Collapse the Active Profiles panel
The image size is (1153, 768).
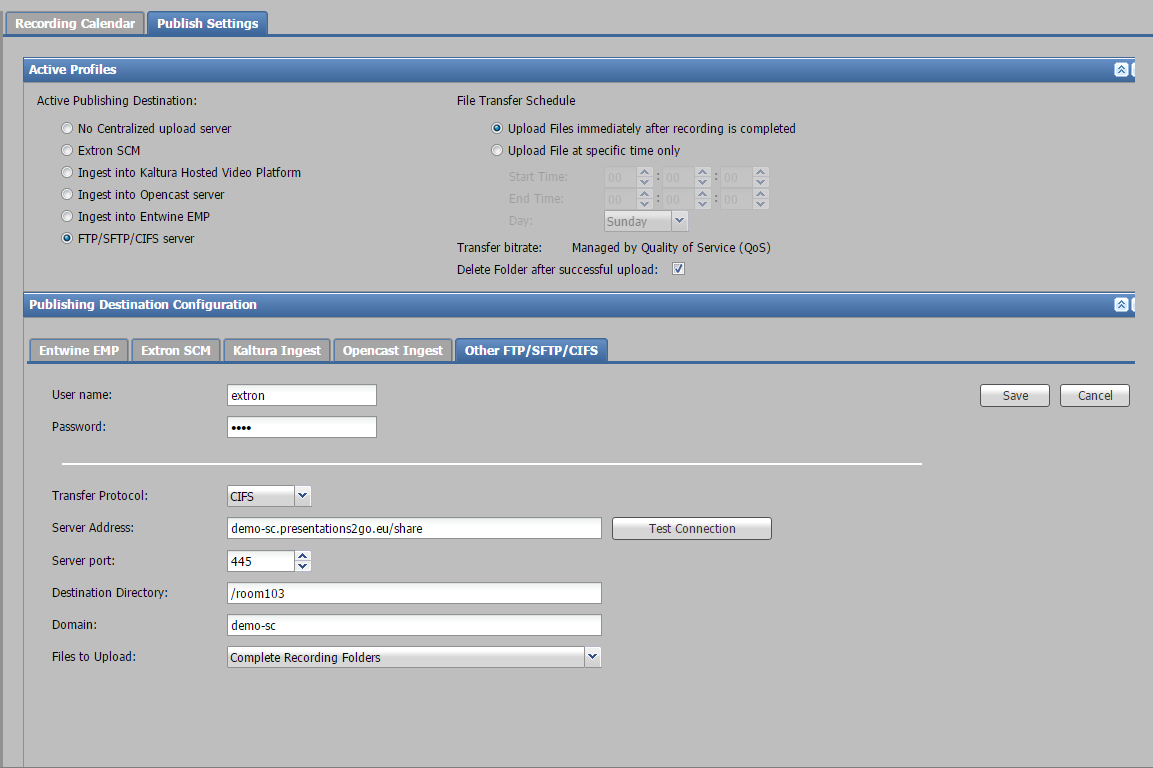[x=1121, y=70]
